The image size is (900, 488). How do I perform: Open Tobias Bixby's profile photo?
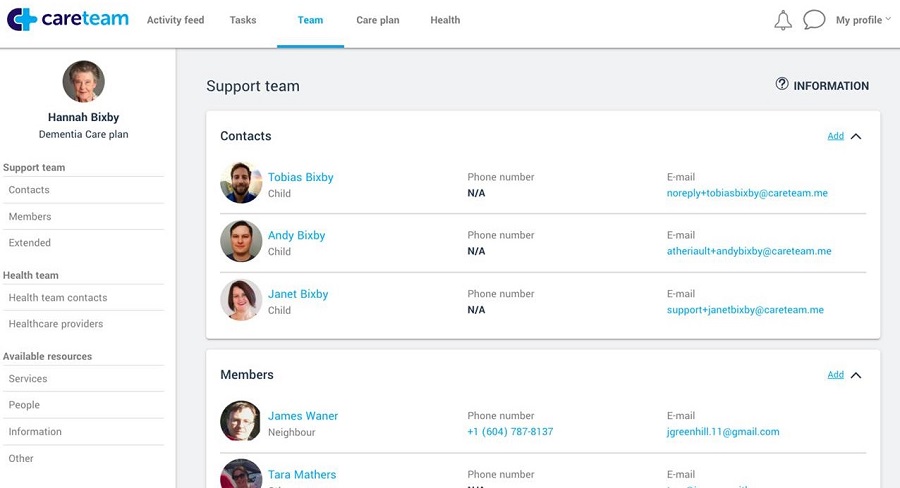(x=241, y=183)
